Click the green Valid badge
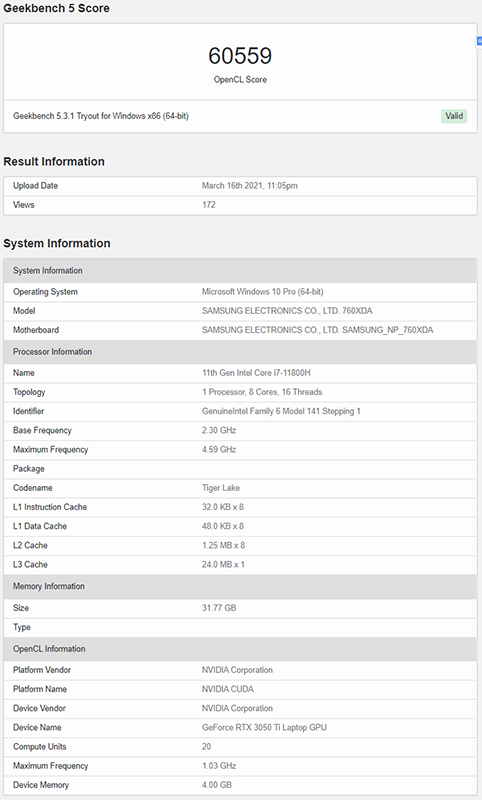The width and height of the screenshot is (482, 800). (x=454, y=116)
